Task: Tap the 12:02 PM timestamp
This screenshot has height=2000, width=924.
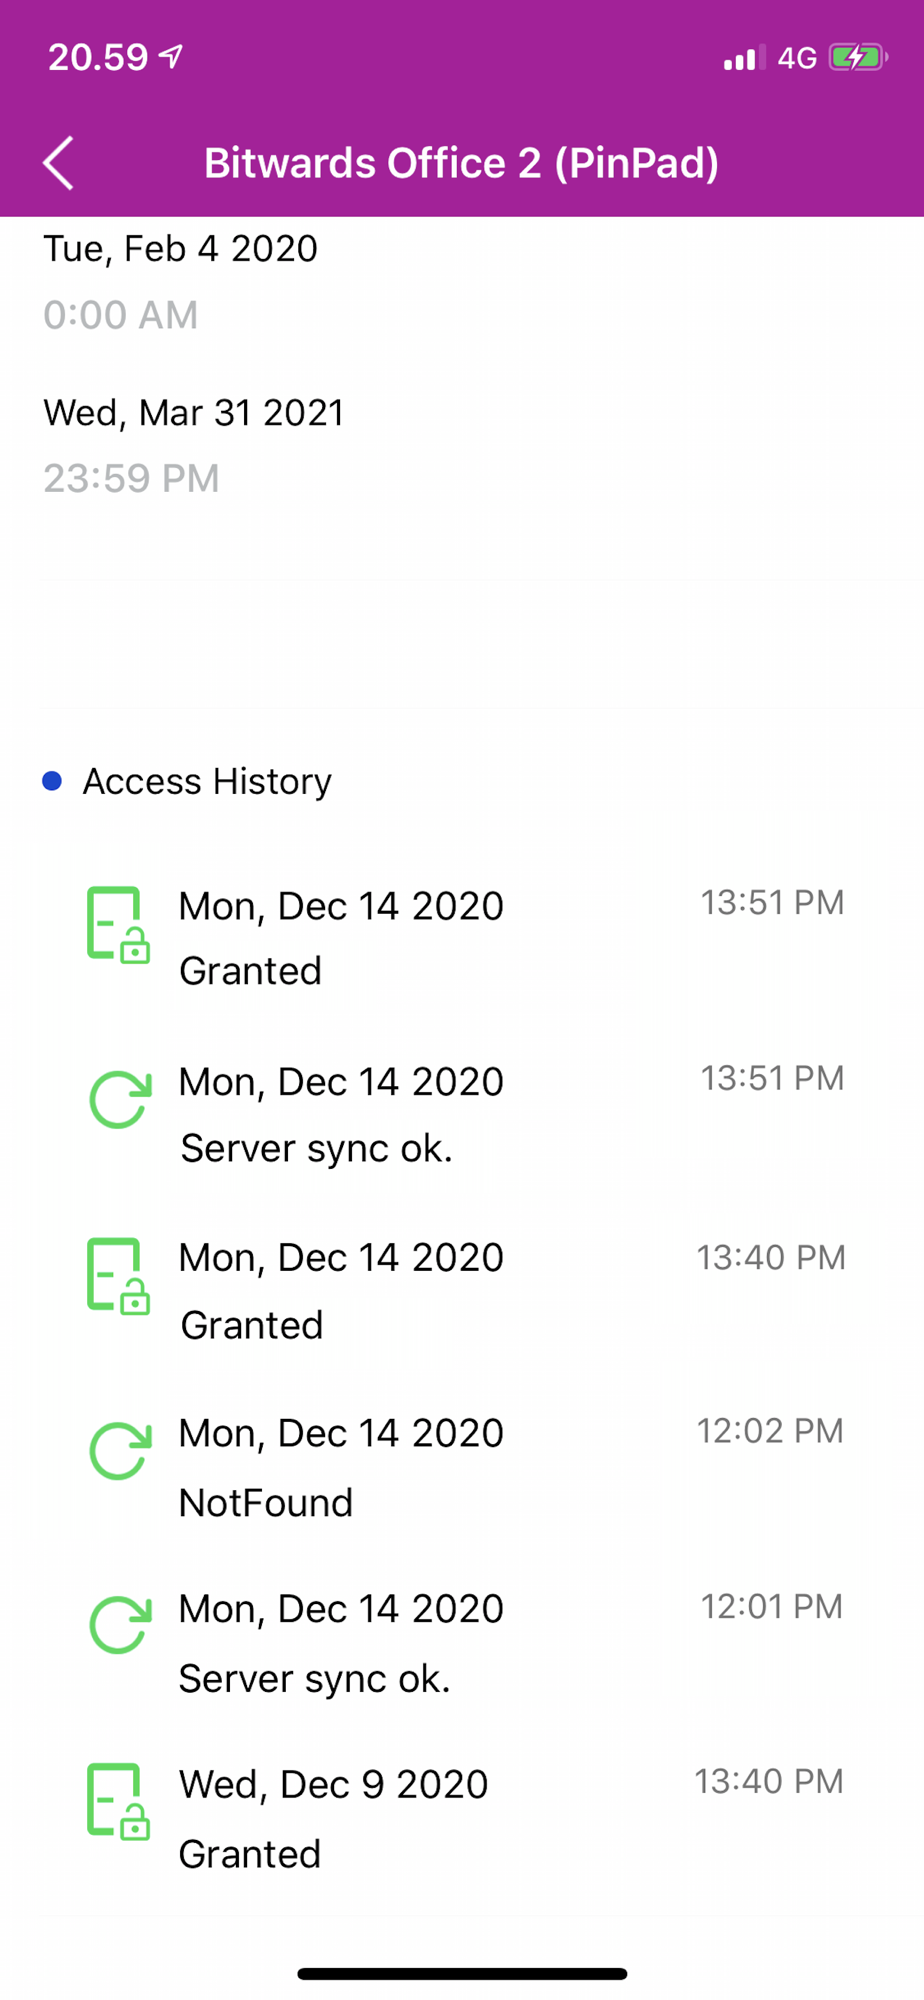Action: click(x=770, y=1431)
